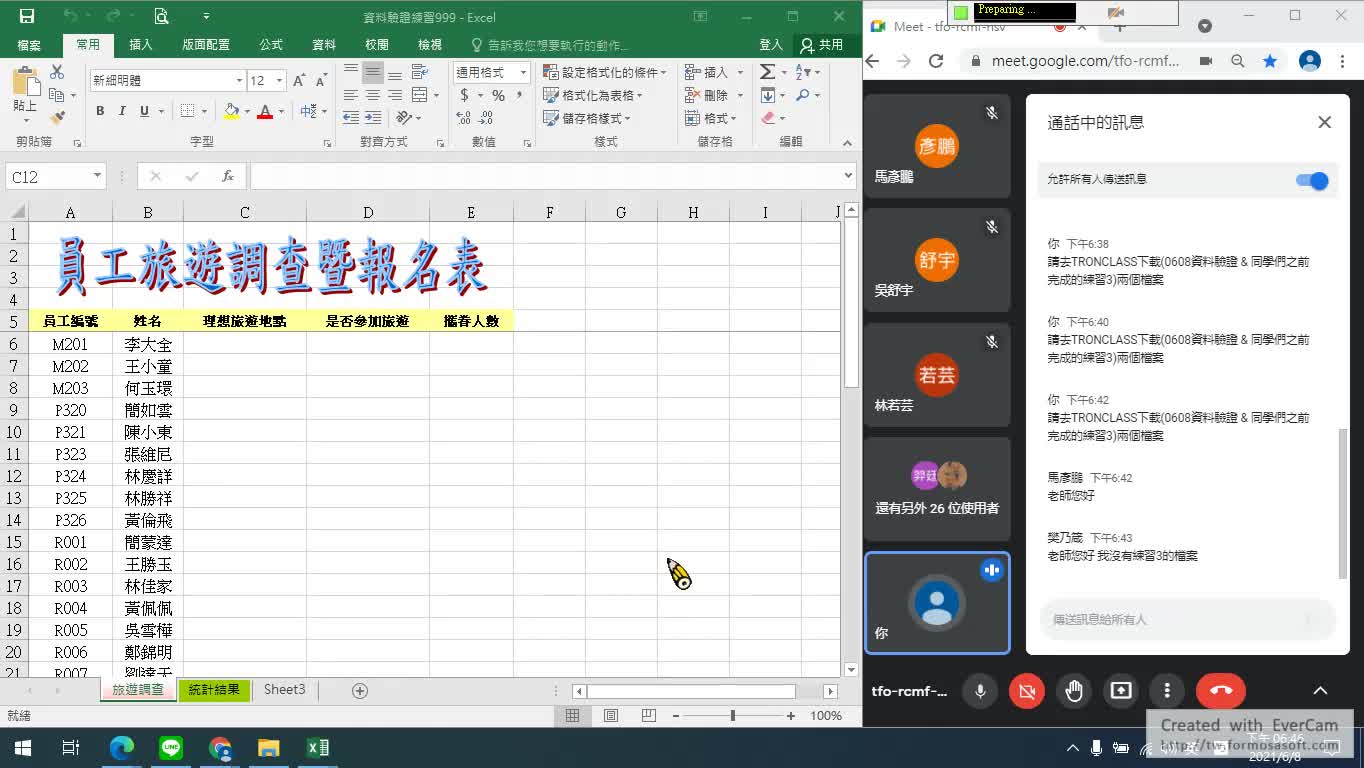Open the number format dropdown
The width and height of the screenshot is (1364, 768).
522,72
